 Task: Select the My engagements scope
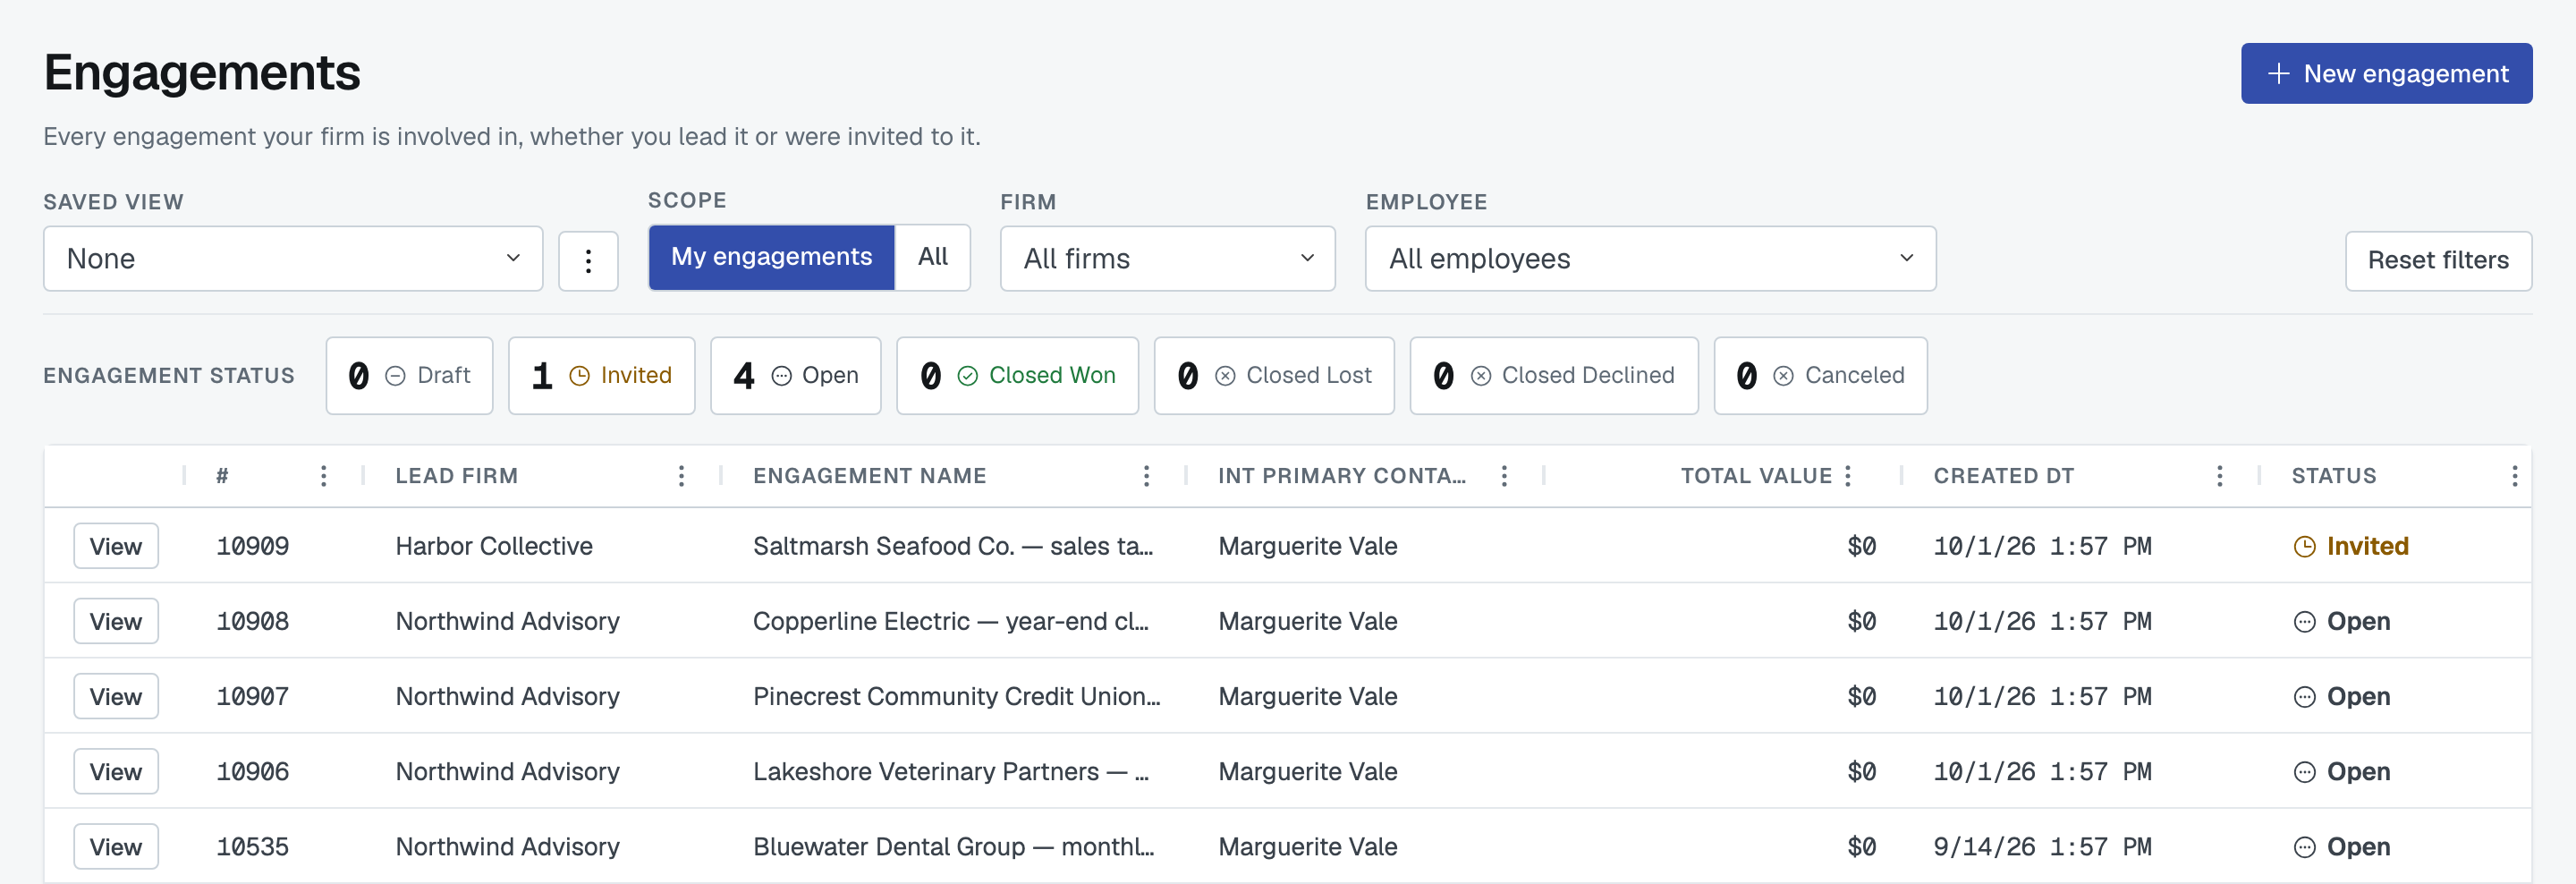(771, 257)
